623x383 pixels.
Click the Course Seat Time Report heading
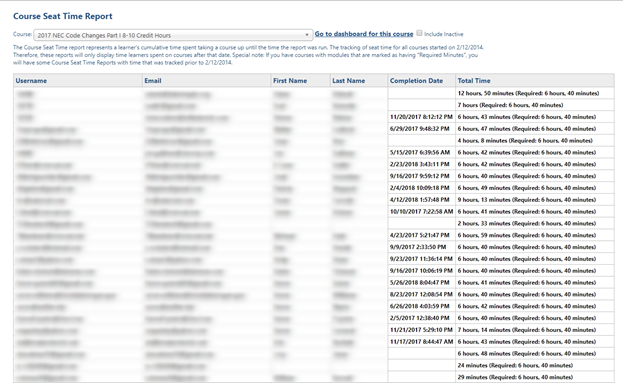tap(63, 16)
